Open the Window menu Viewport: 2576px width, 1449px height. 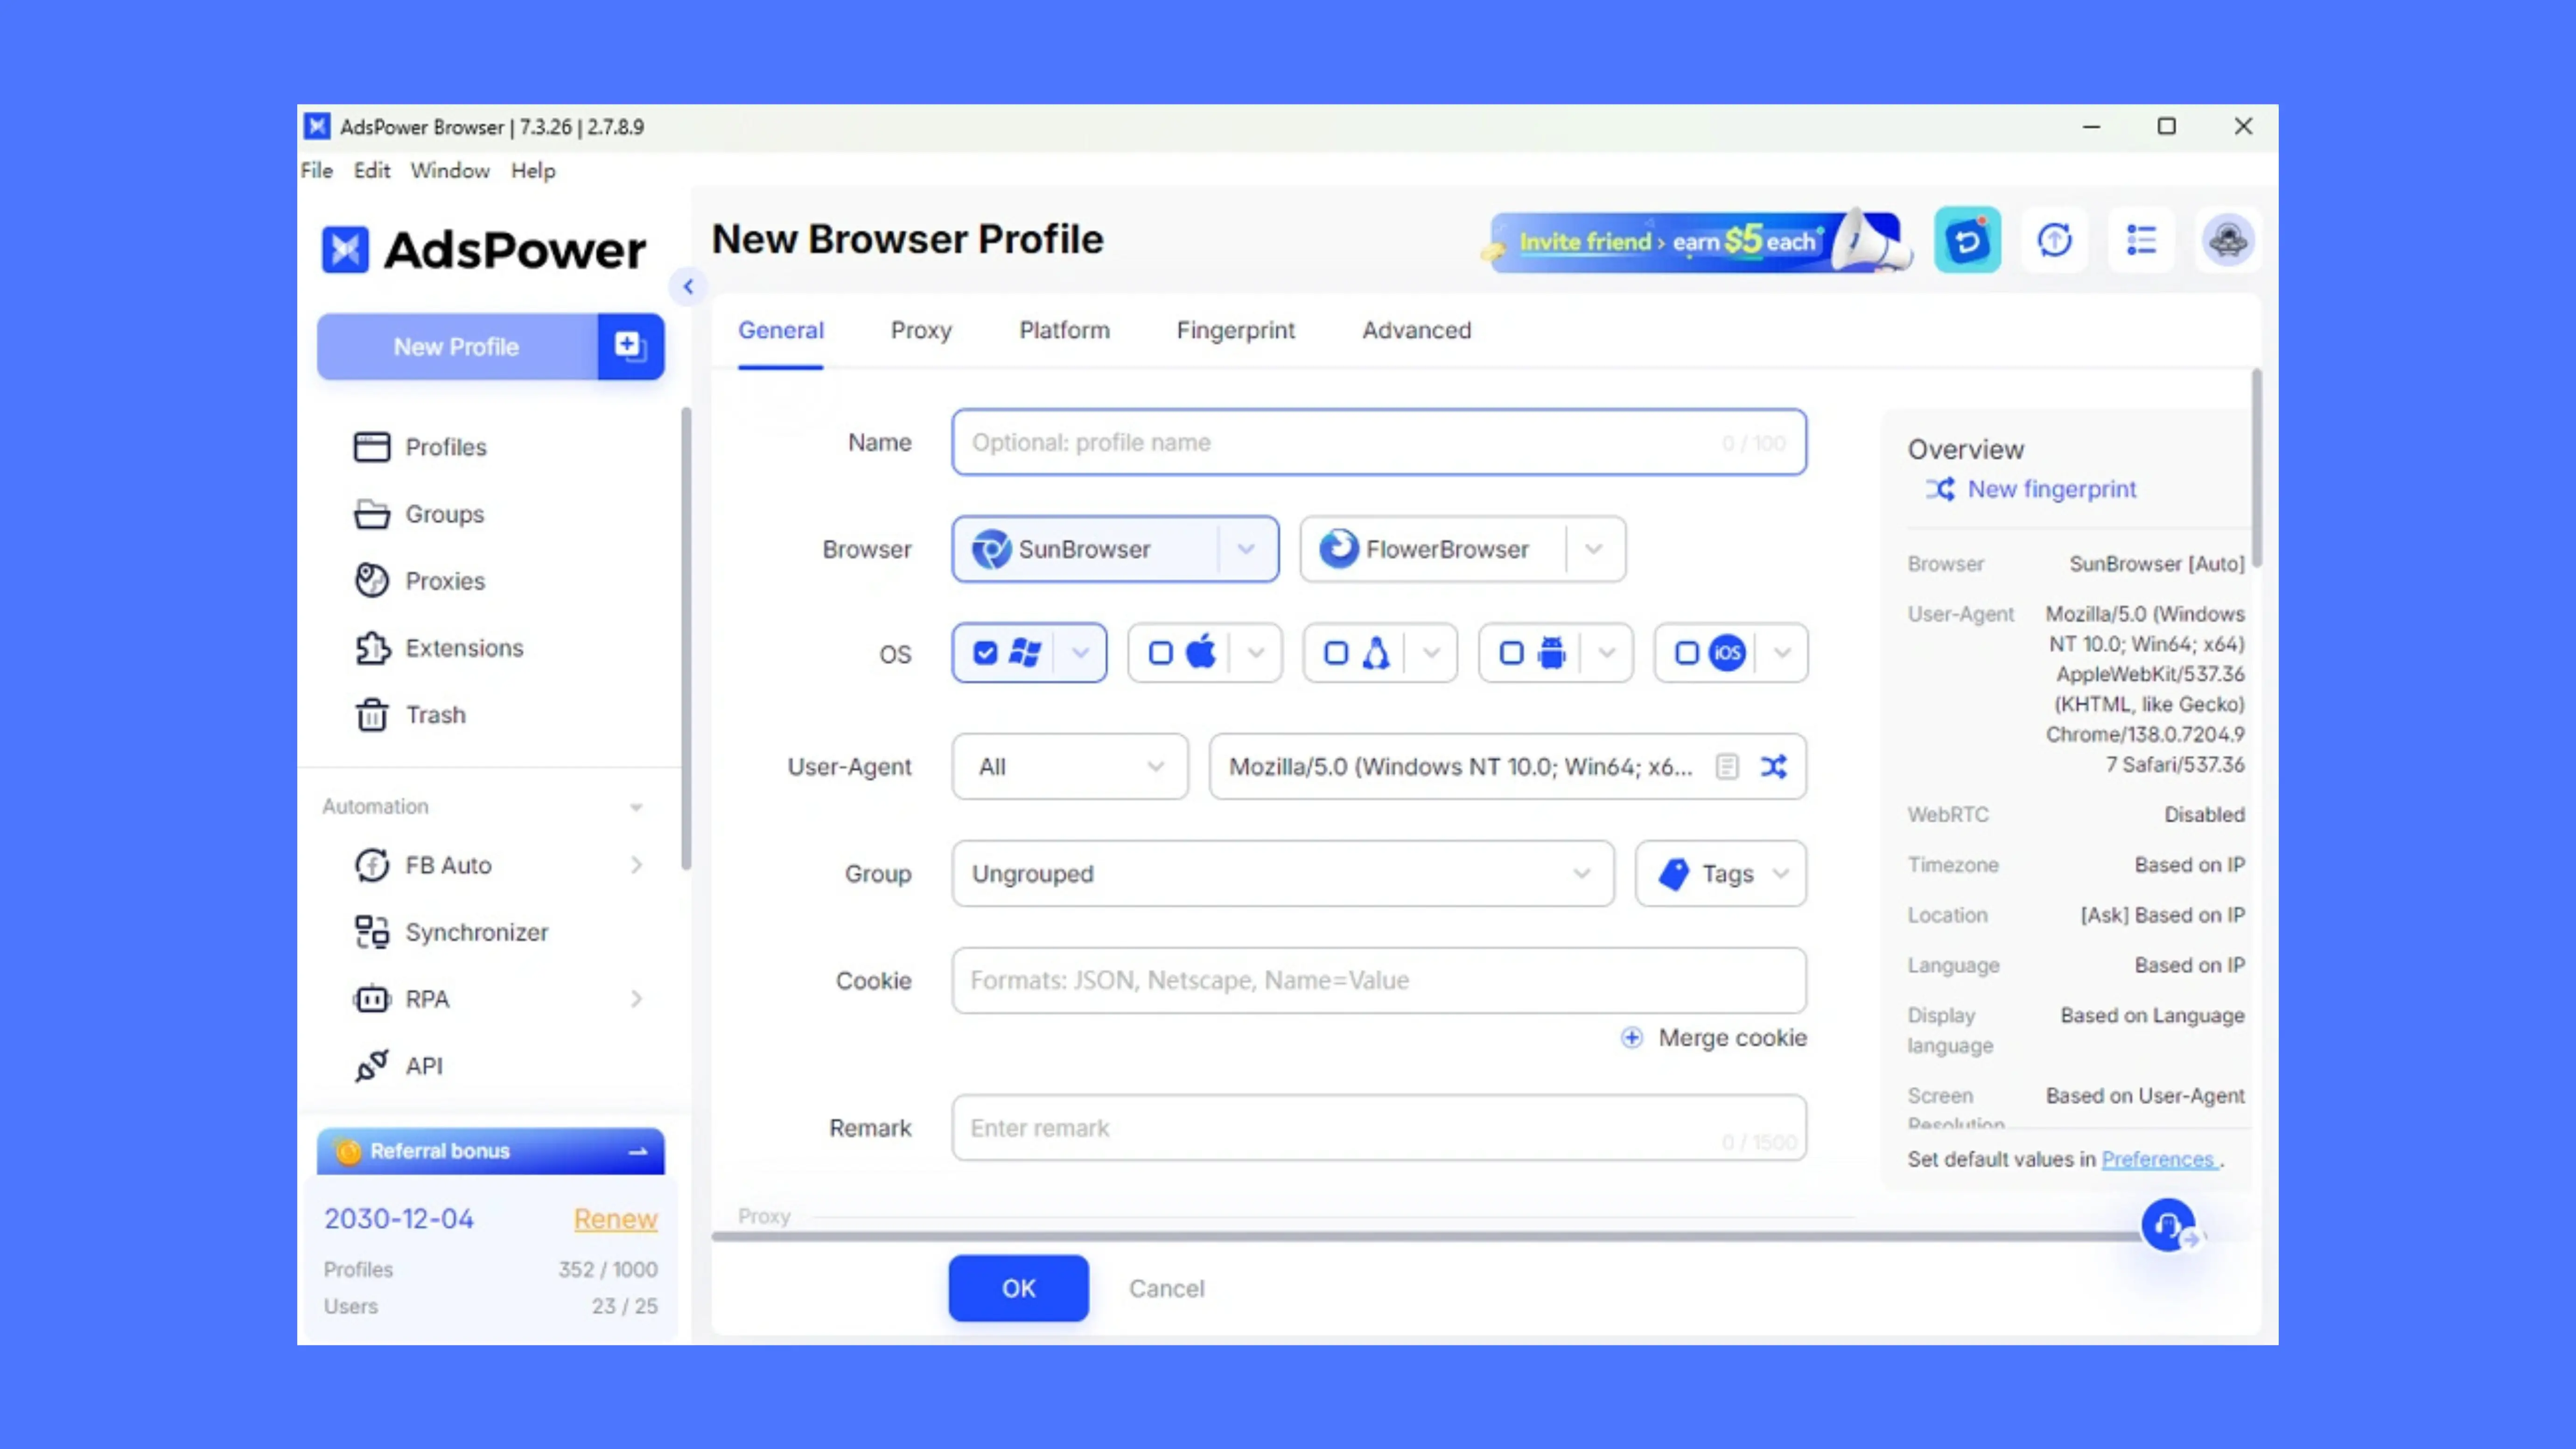pyautogui.click(x=450, y=171)
